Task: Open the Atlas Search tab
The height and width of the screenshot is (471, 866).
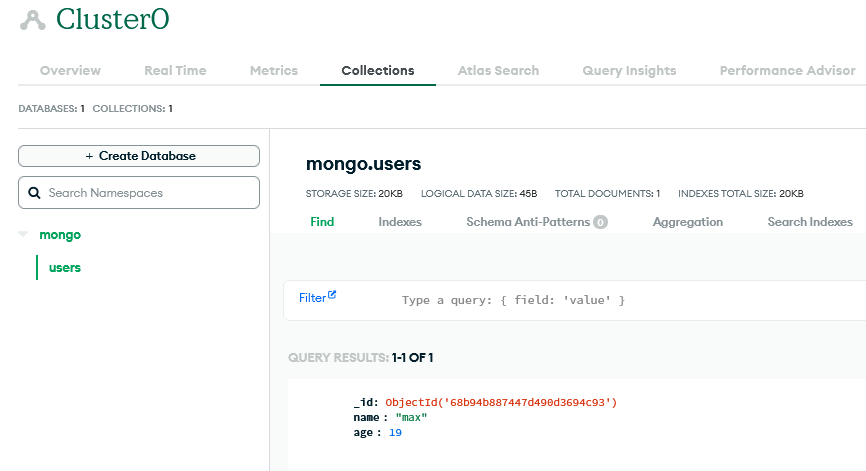Action: click(498, 71)
